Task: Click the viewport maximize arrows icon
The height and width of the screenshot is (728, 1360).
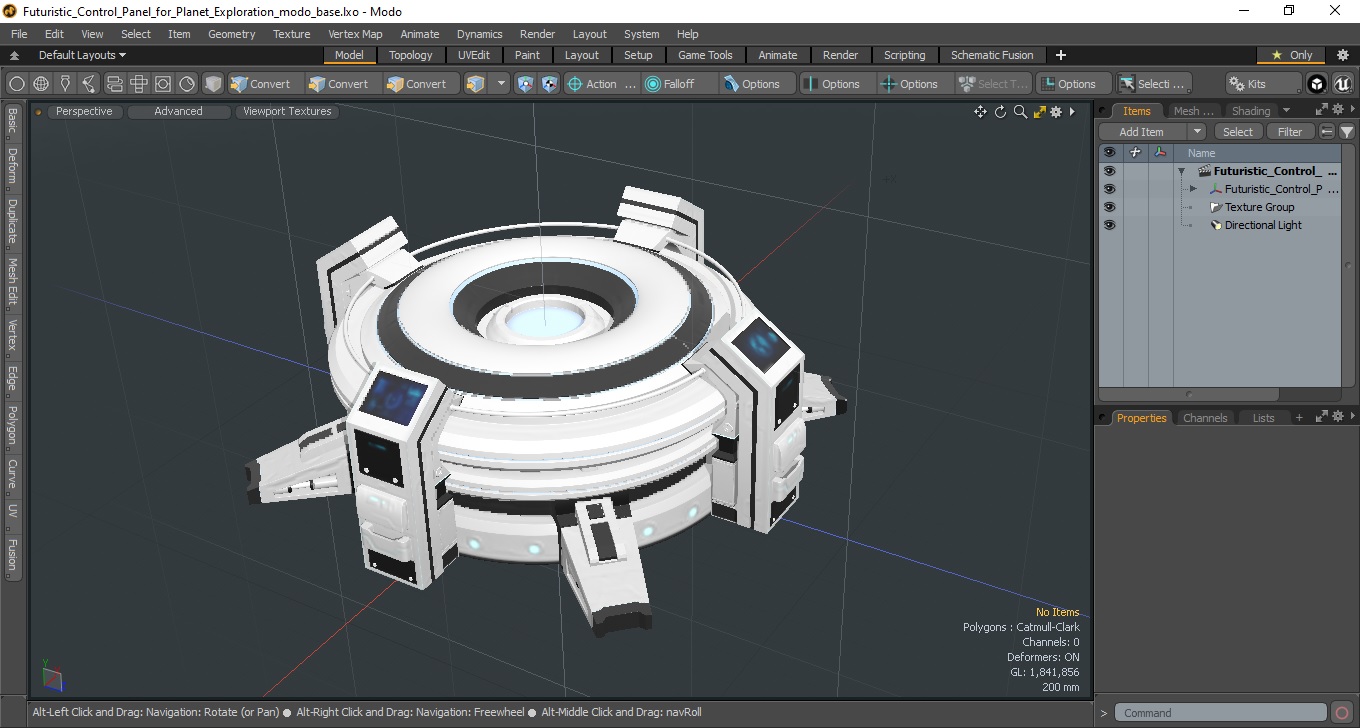Action: (x=1040, y=112)
